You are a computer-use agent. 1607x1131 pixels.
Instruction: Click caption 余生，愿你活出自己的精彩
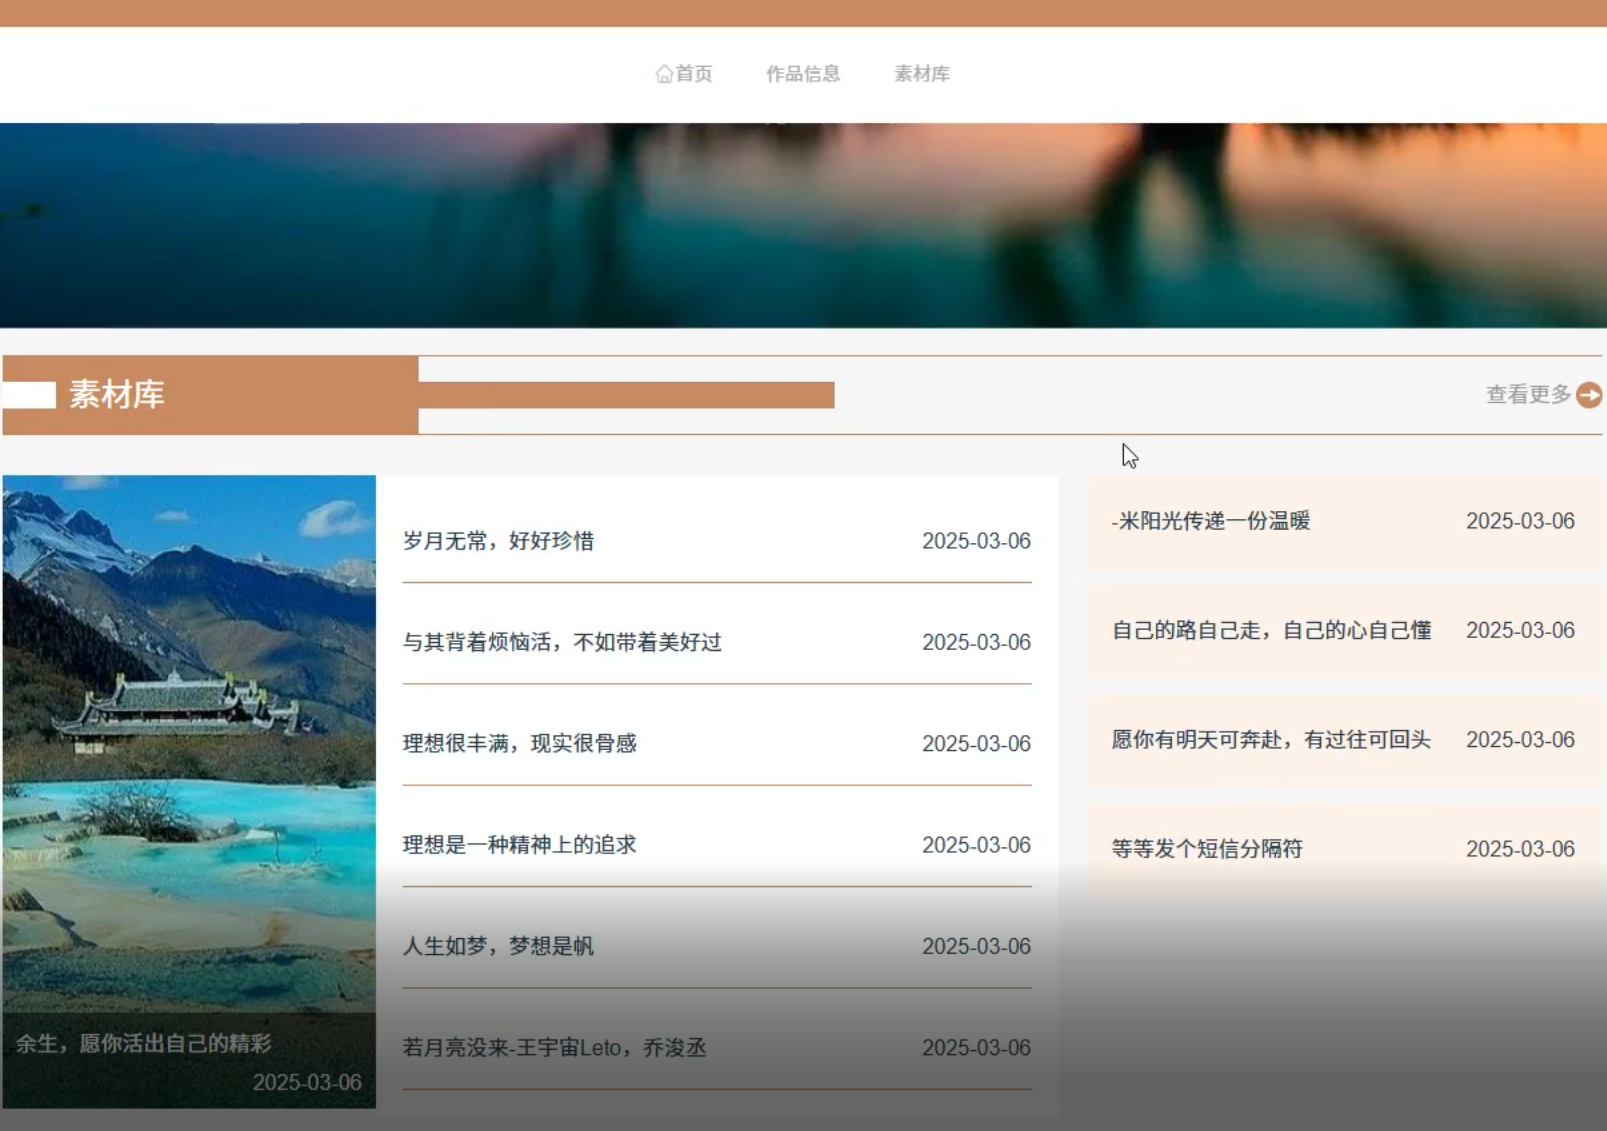tap(143, 1044)
